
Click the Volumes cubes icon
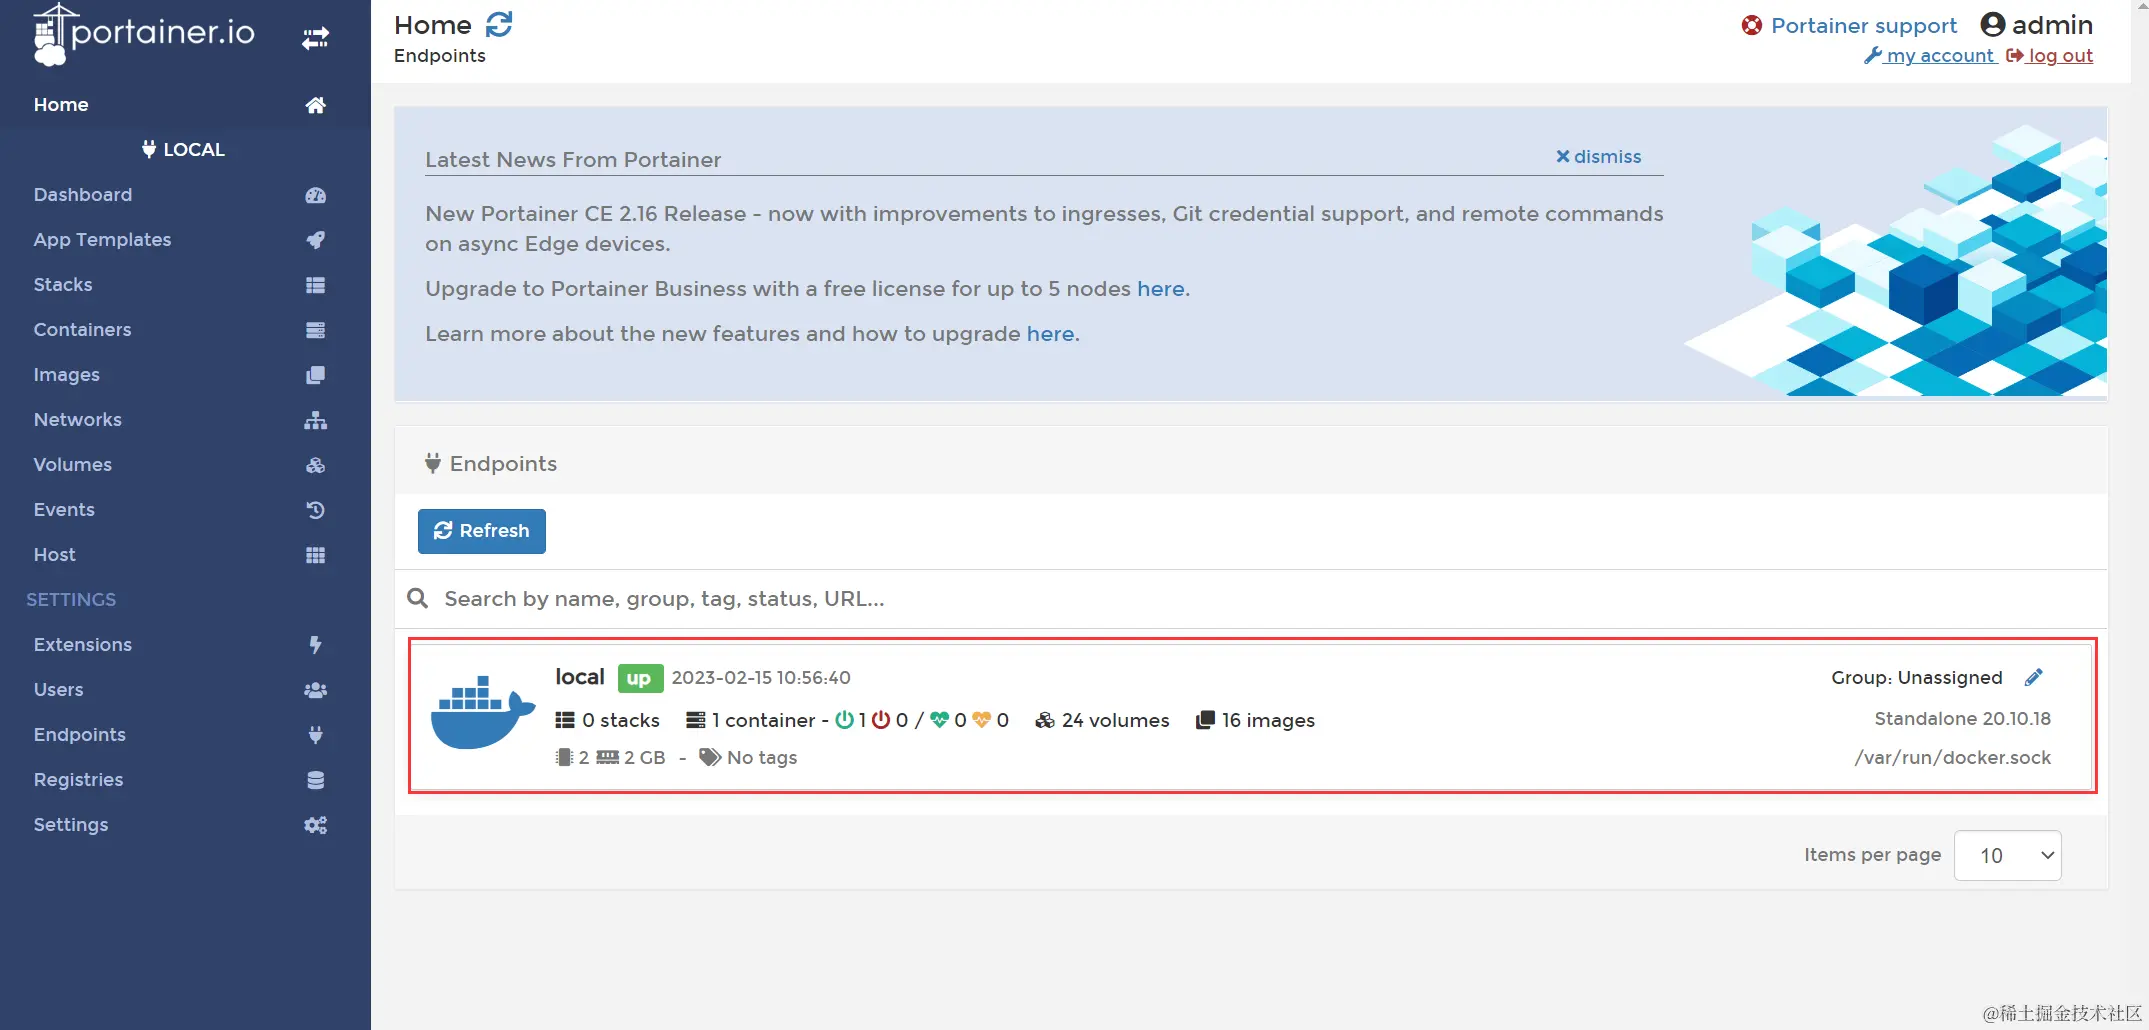(x=315, y=465)
